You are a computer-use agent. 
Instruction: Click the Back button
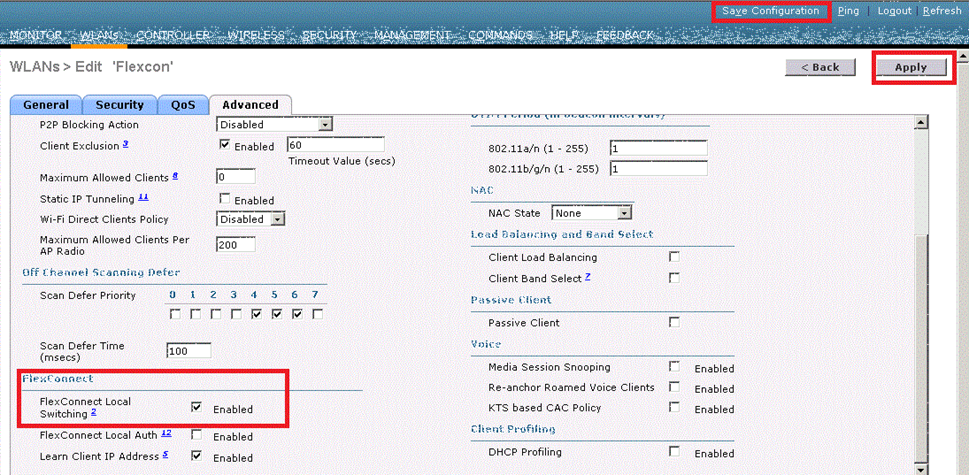pos(820,67)
